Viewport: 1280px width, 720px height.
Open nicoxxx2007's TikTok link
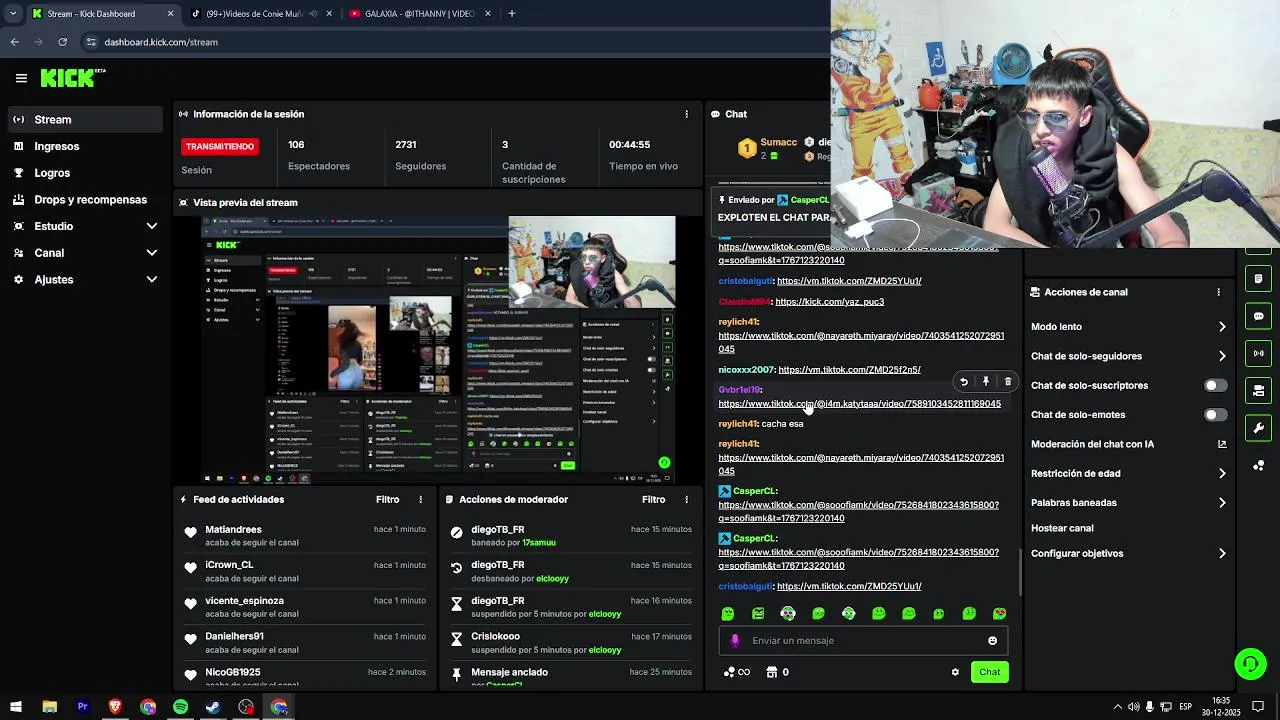[849, 370]
